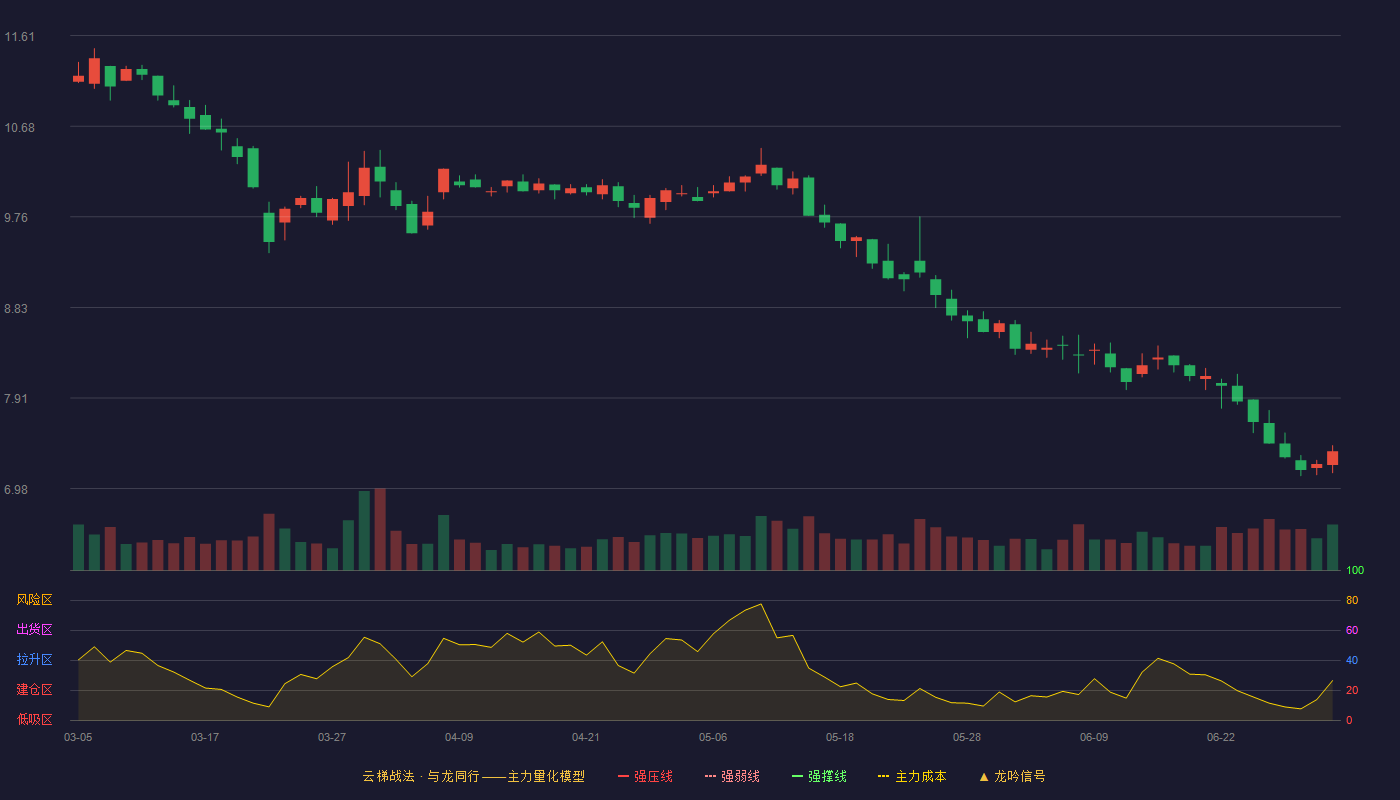Screen dimensions: 1400x800
Task: Click the 60 indicator scale label
Action: (1352, 630)
